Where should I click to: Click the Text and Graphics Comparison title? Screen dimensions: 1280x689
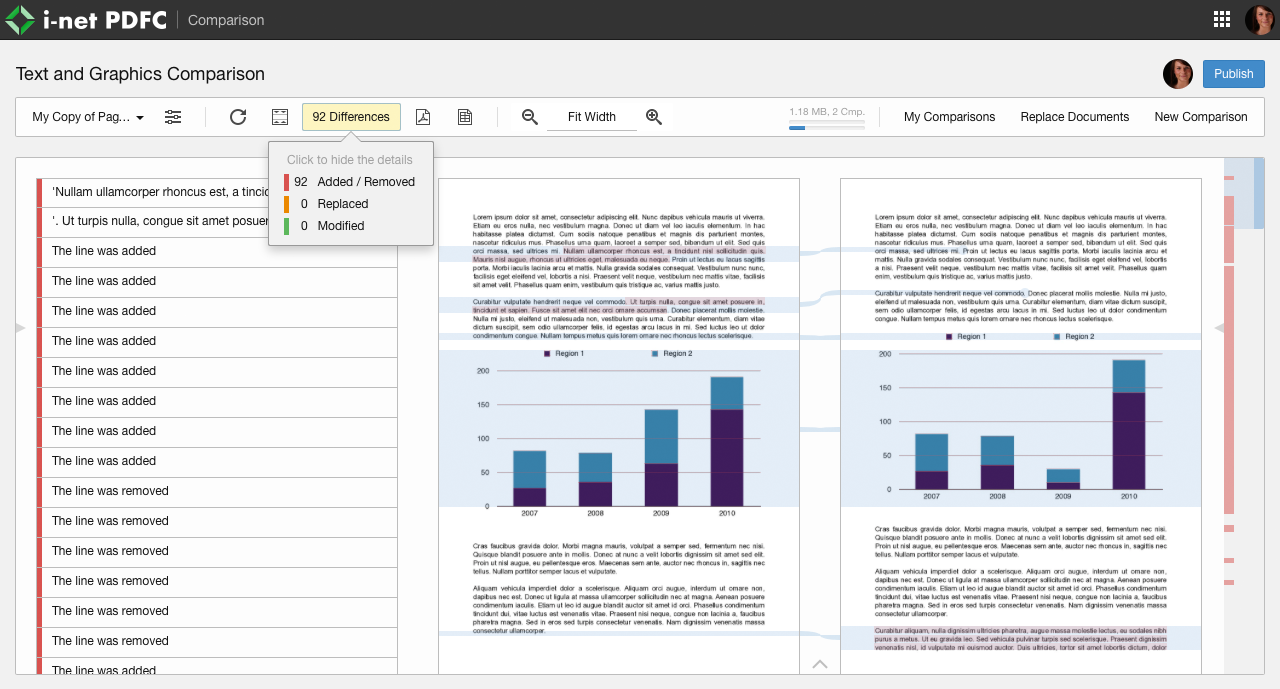(140, 74)
